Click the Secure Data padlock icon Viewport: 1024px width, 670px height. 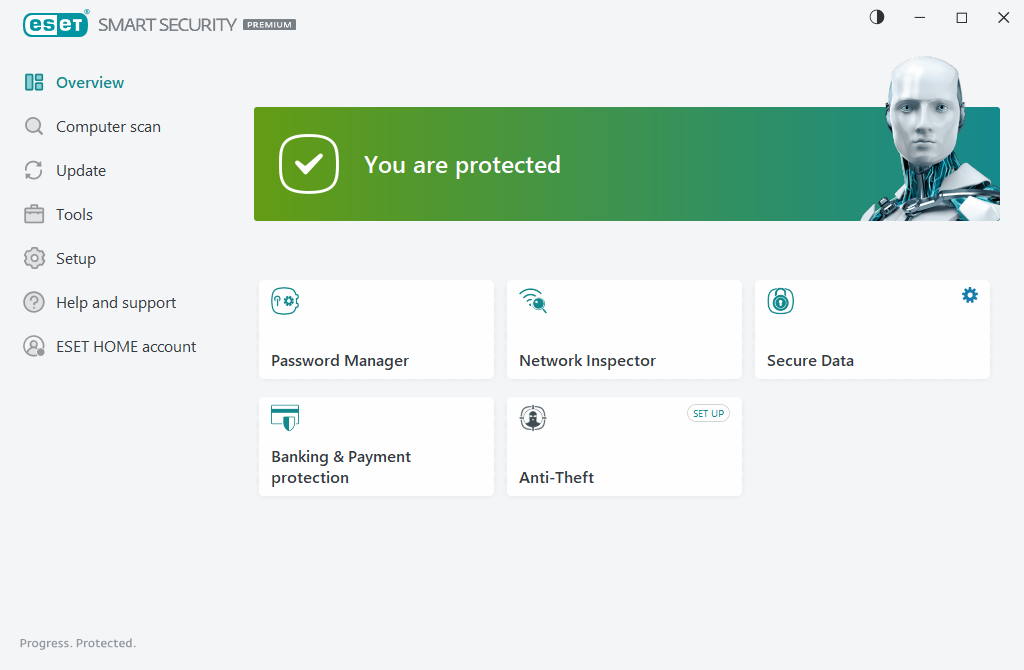coord(780,301)
